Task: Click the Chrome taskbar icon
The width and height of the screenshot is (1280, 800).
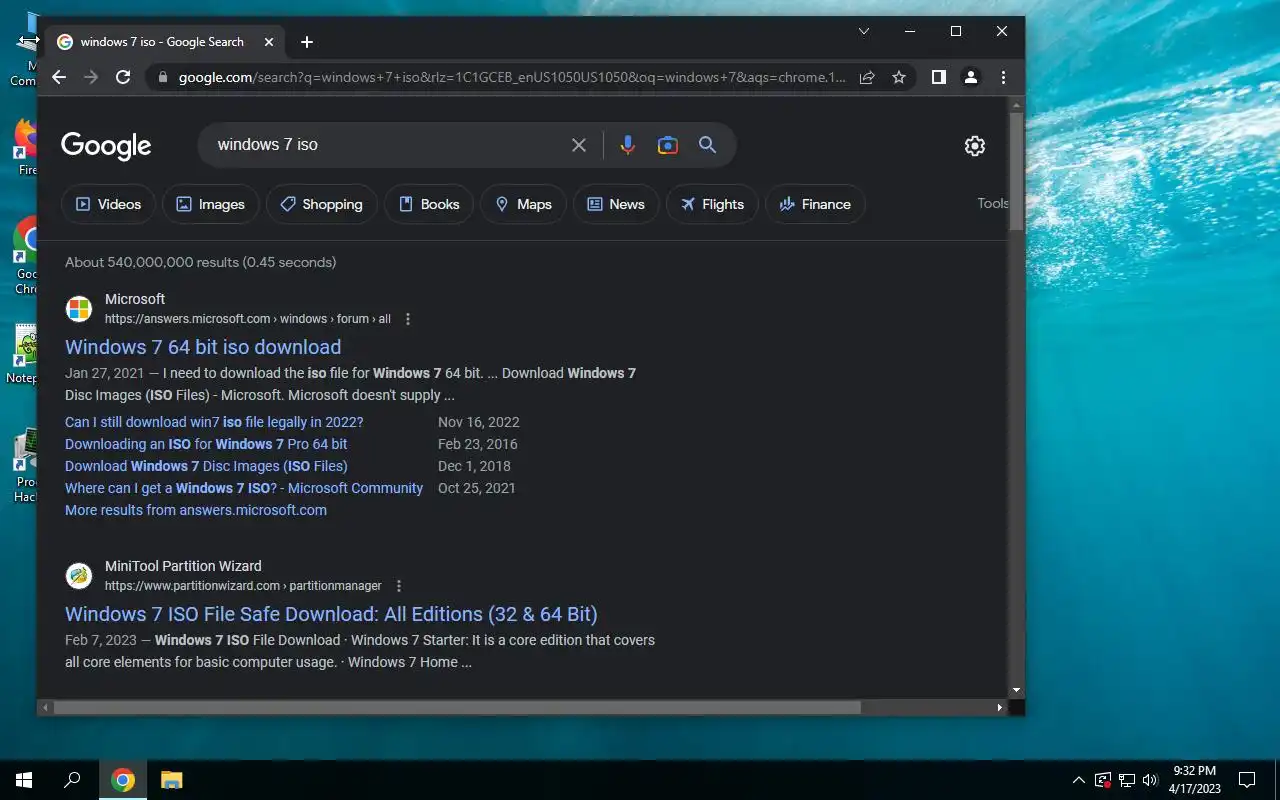Action: pos(123,780)
